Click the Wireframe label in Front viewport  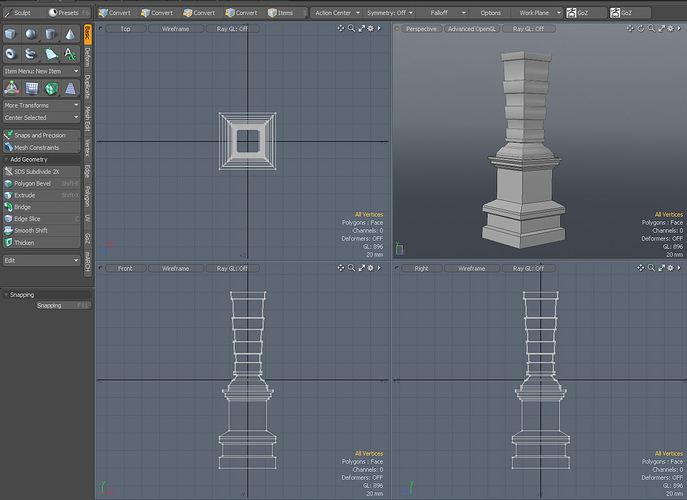tap(176, 268)
